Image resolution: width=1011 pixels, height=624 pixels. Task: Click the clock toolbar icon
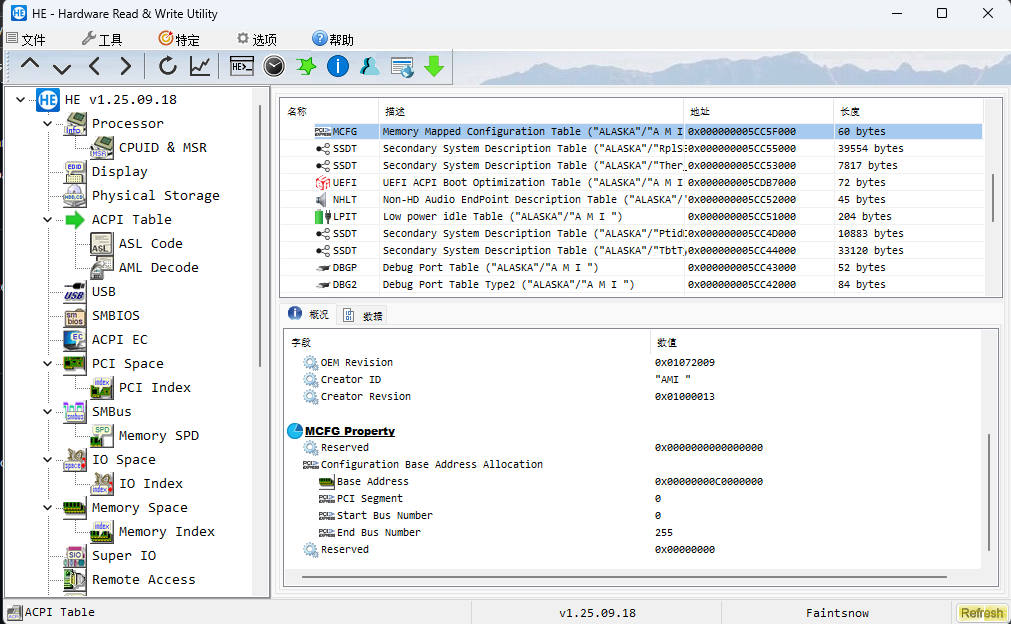coord(274,66)
